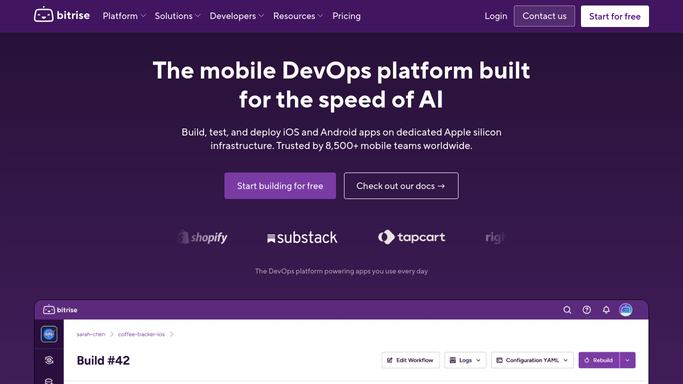Click the Build #42 heading
This screenshot has width=683, height=384.
[x=103, y=360]
